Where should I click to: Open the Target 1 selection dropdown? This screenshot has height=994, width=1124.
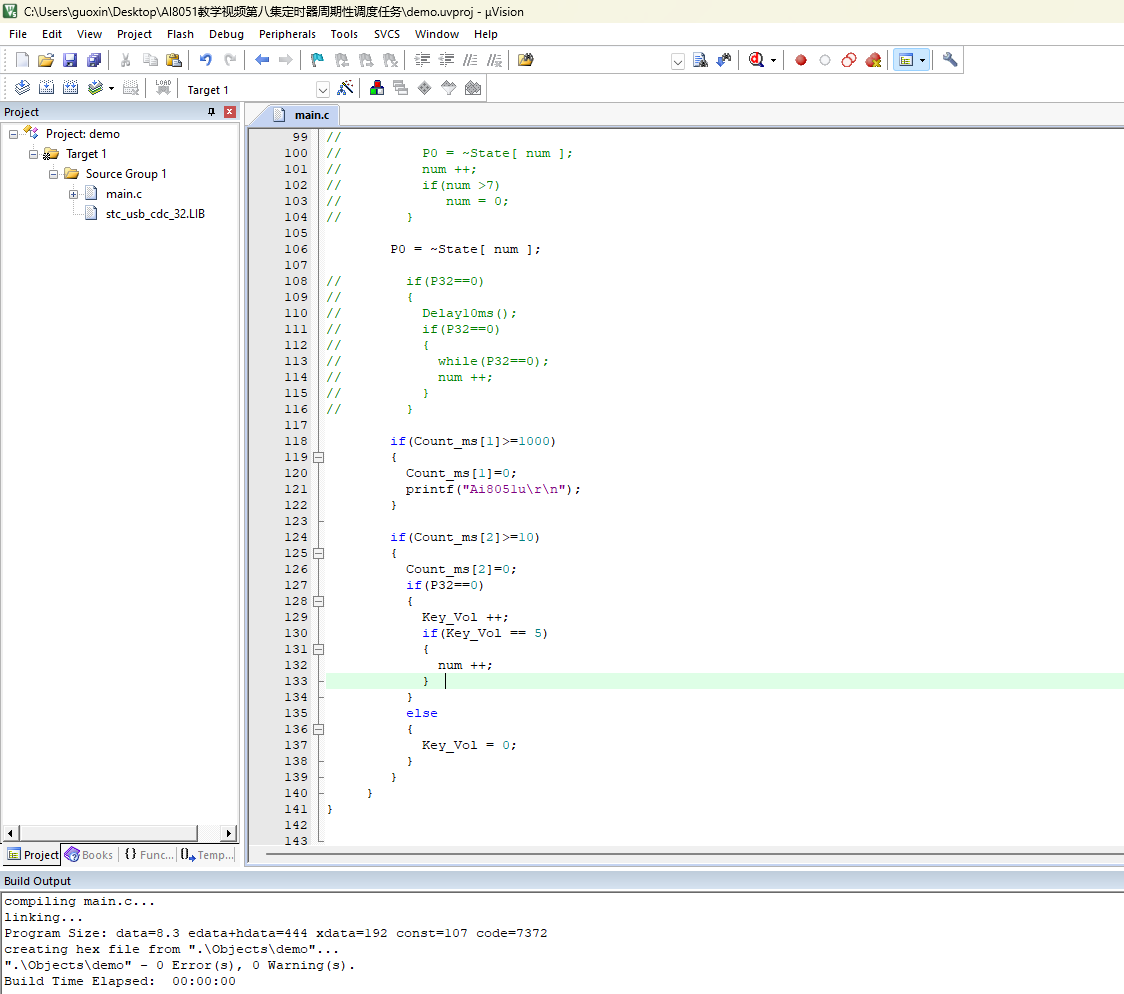pos(323,90)
